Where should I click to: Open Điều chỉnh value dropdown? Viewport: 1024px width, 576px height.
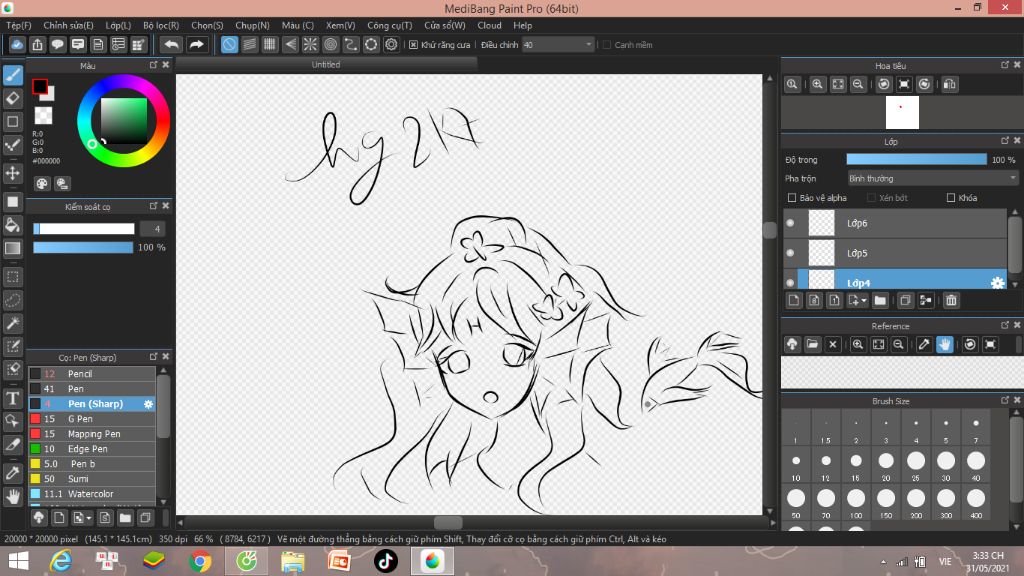coord(558,44)
